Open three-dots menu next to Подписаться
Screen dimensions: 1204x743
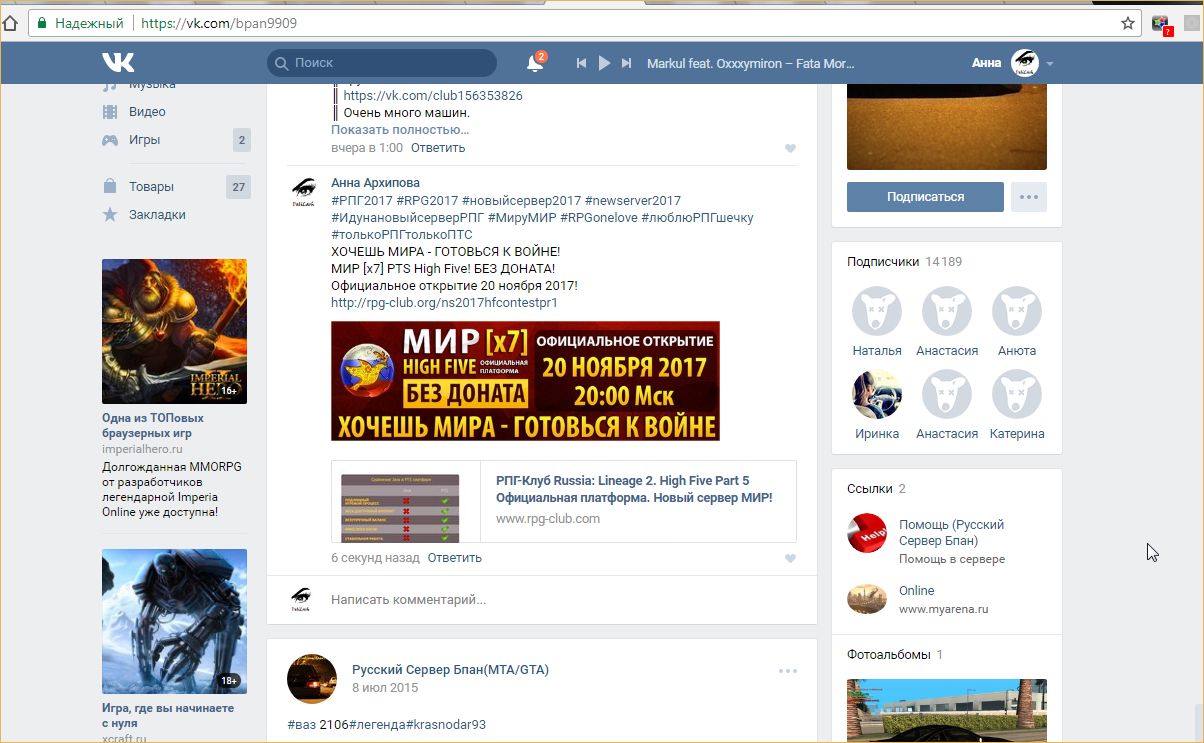point(1029,197)
